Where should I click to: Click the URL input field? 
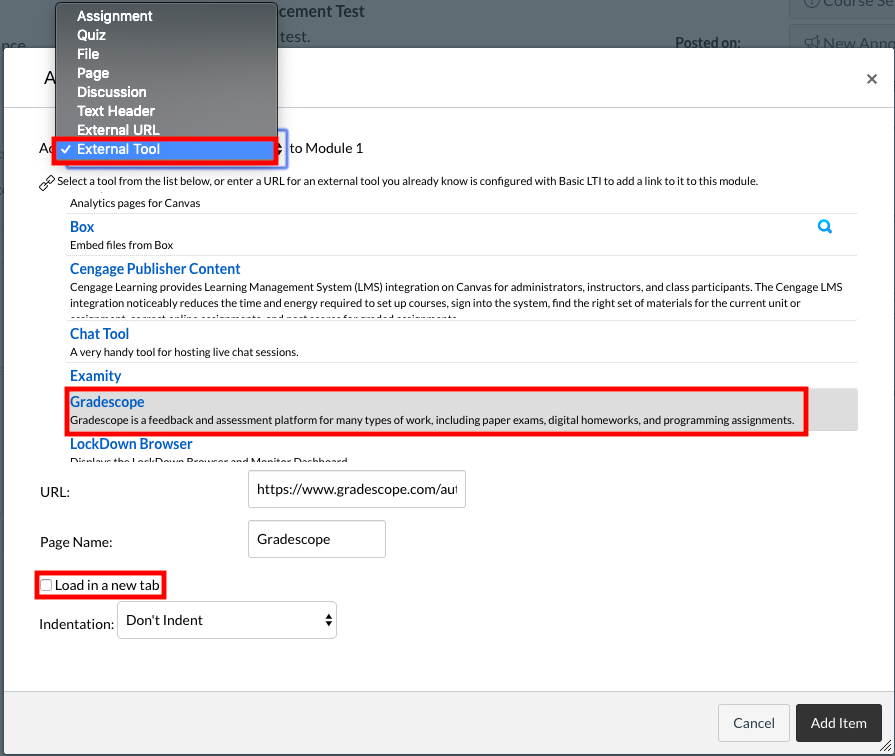pyautogui.click(x=357, y=489)
